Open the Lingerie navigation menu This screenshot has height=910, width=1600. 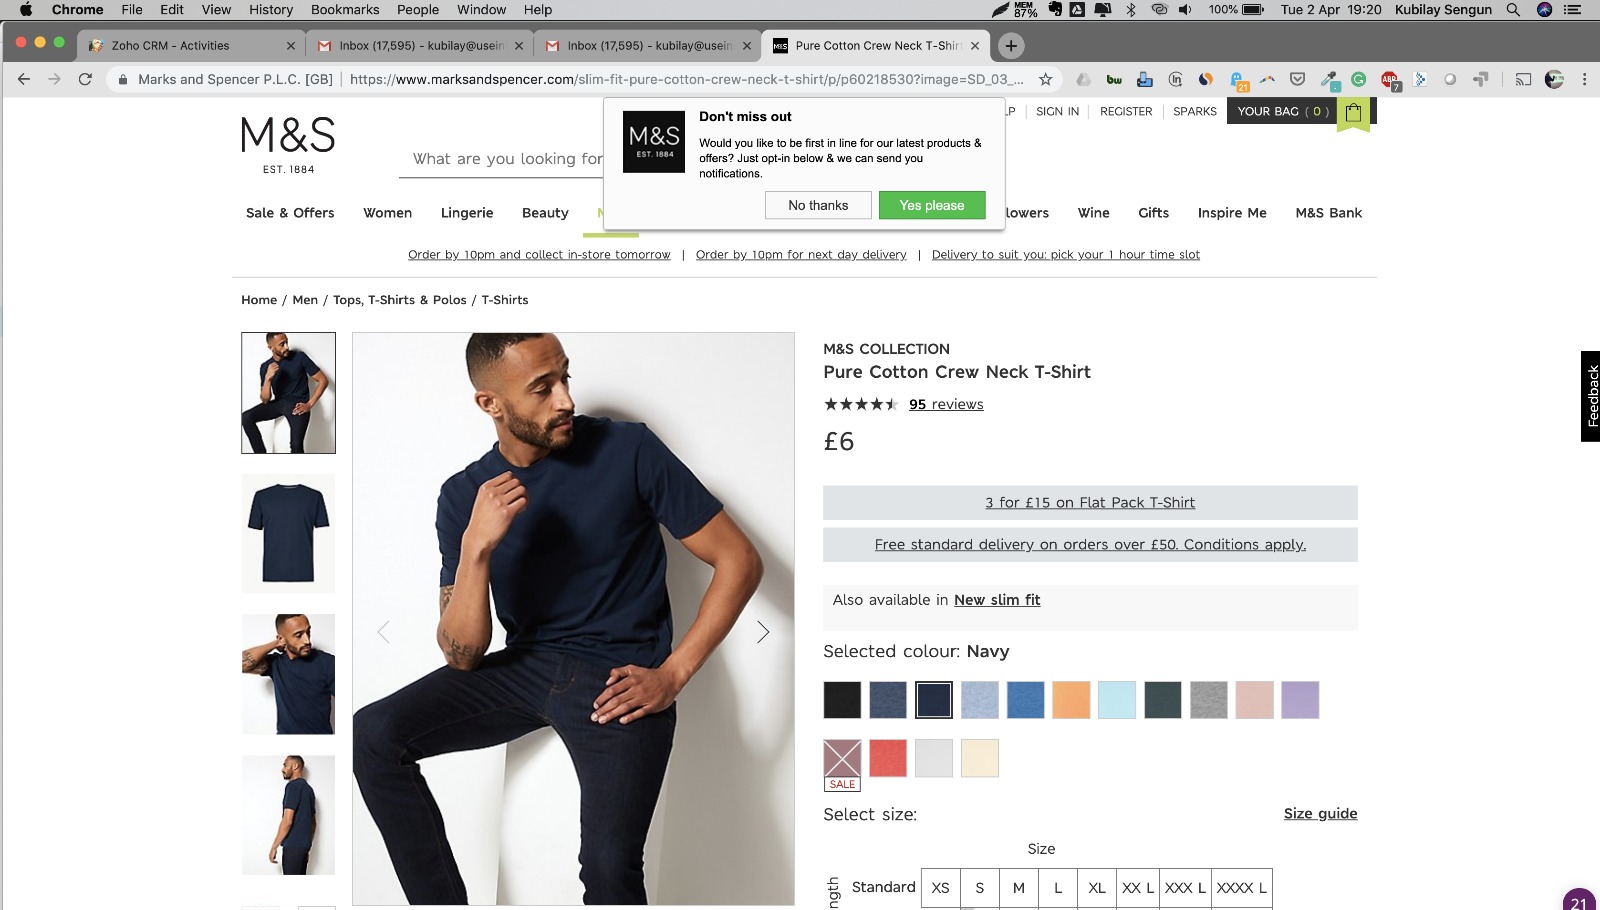coord(467,213)
